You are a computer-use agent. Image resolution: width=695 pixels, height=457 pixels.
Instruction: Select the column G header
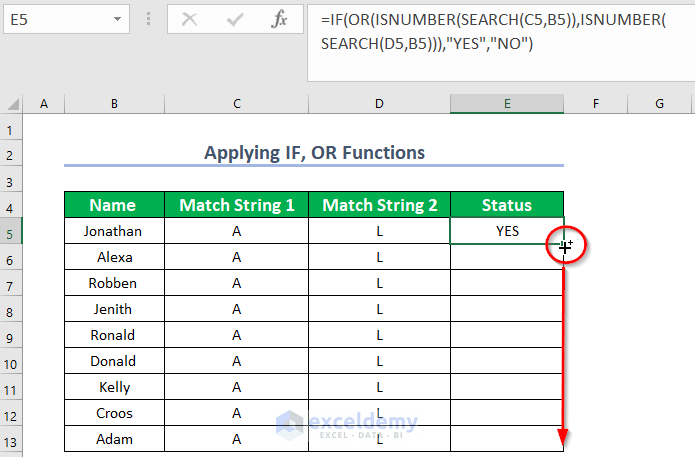pyautogui.click(x=660, y=104)
